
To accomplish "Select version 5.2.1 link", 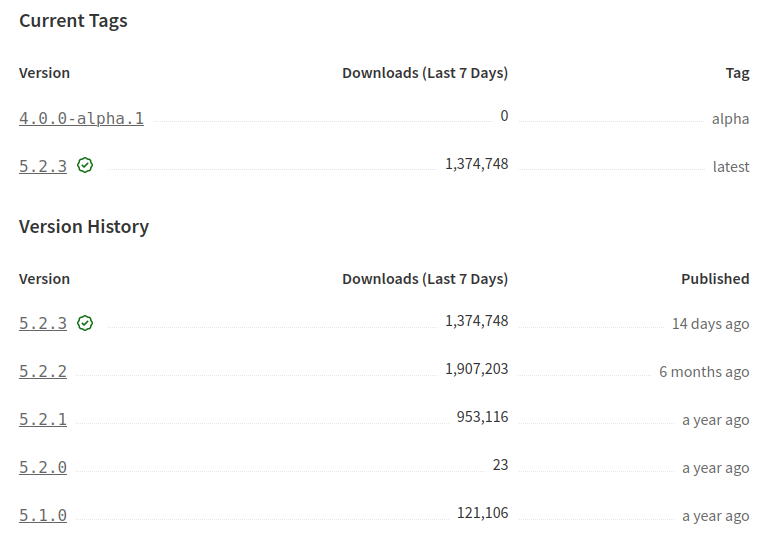I will (43, 419).
